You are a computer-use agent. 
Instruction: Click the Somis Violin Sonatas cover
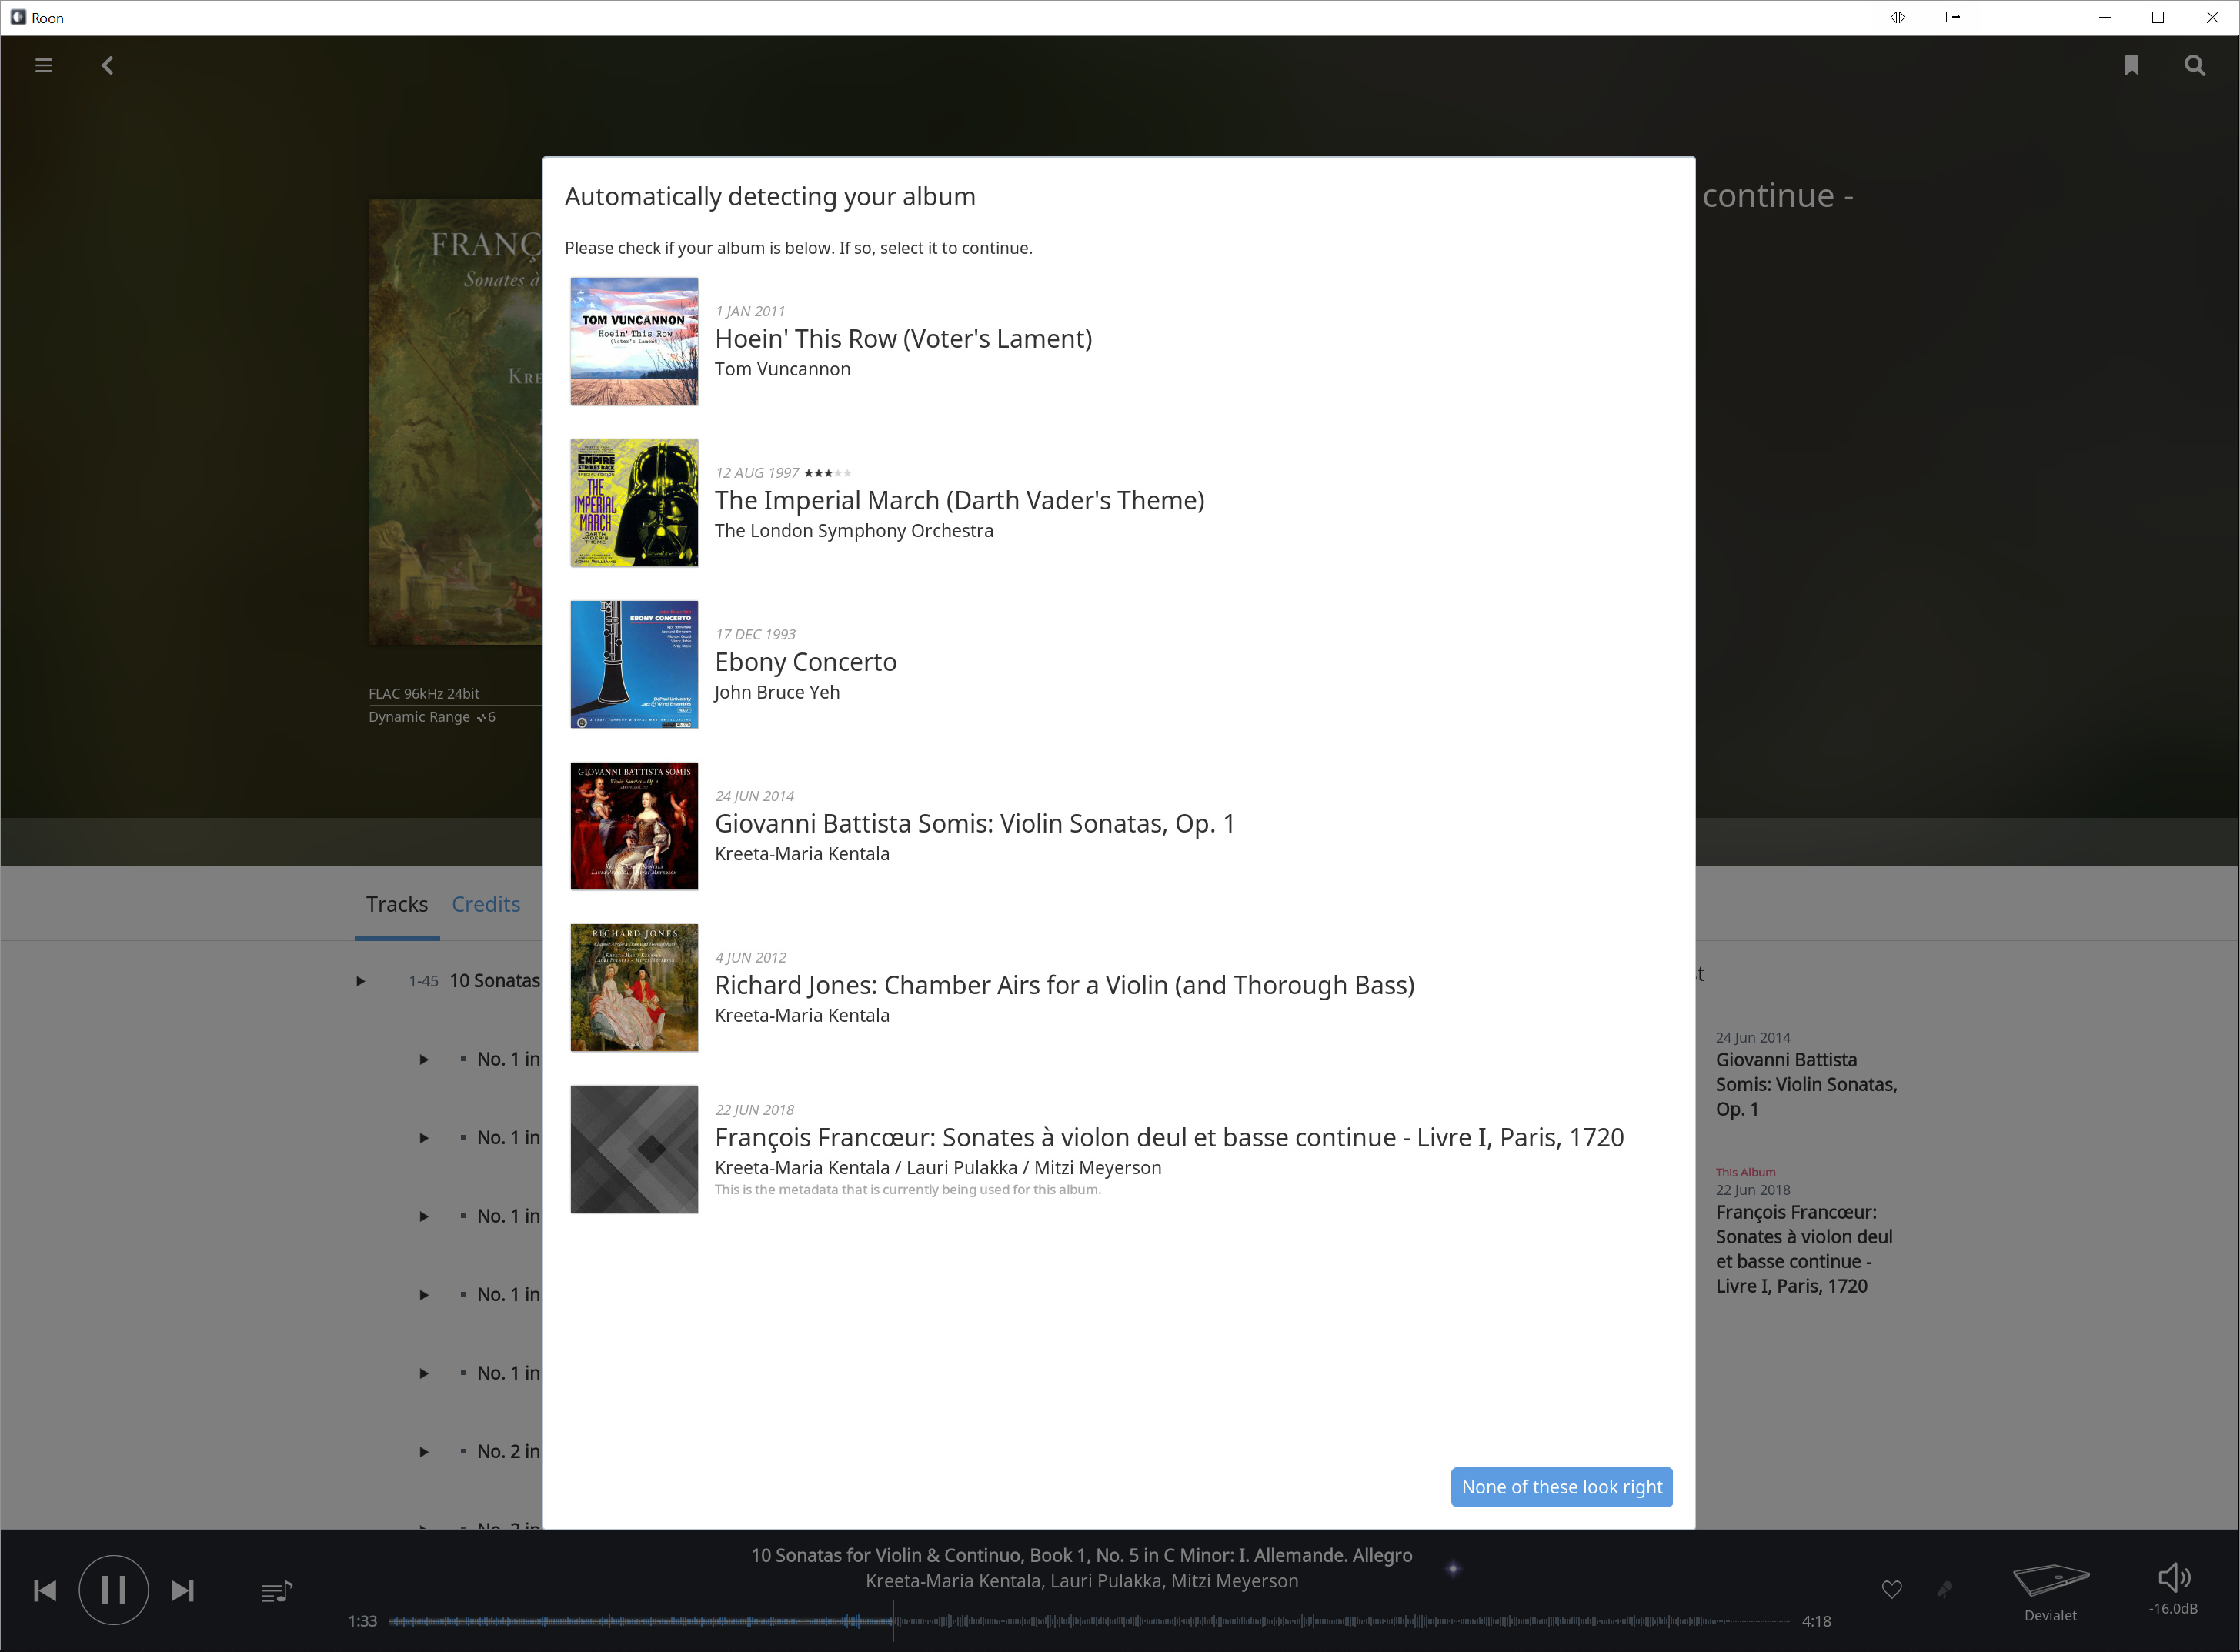(x=634, y=826)
